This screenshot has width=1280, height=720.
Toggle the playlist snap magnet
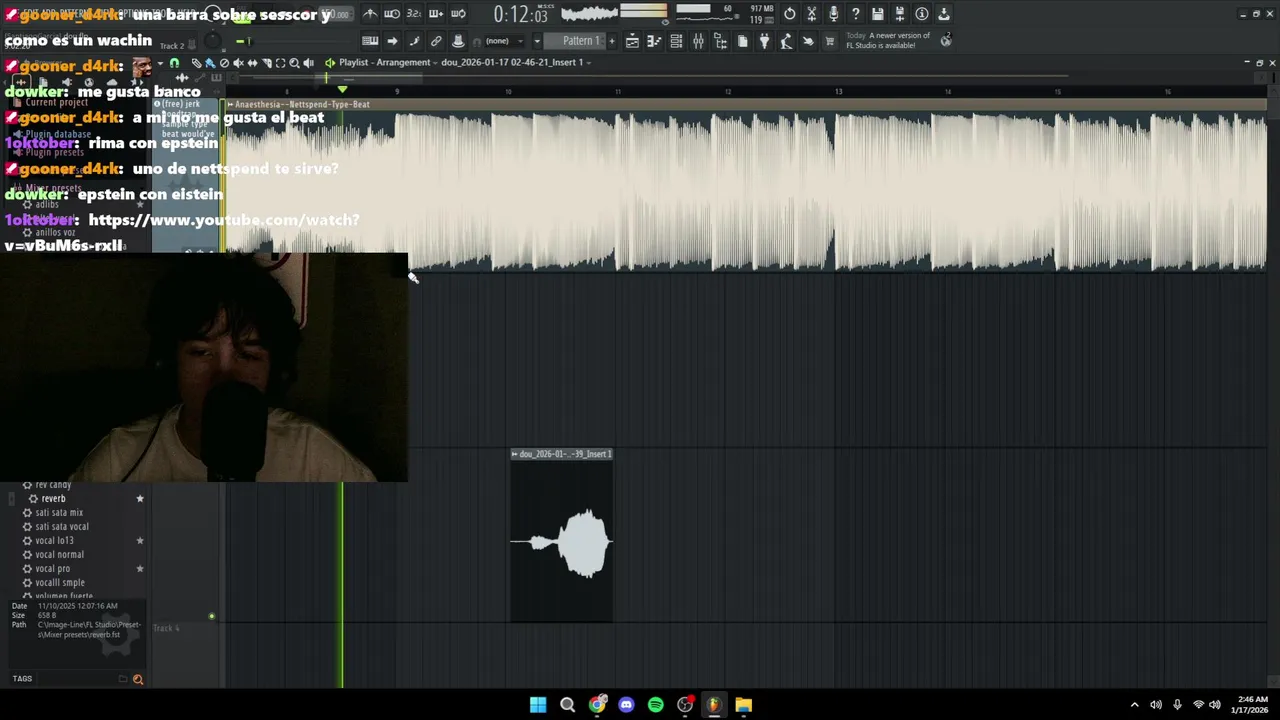click(x=174, y=62)
